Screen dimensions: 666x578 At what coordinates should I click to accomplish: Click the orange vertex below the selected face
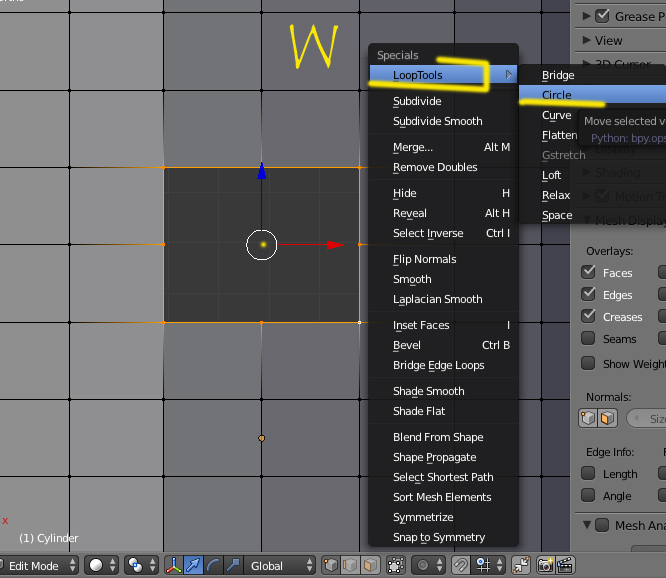point(262,438)
